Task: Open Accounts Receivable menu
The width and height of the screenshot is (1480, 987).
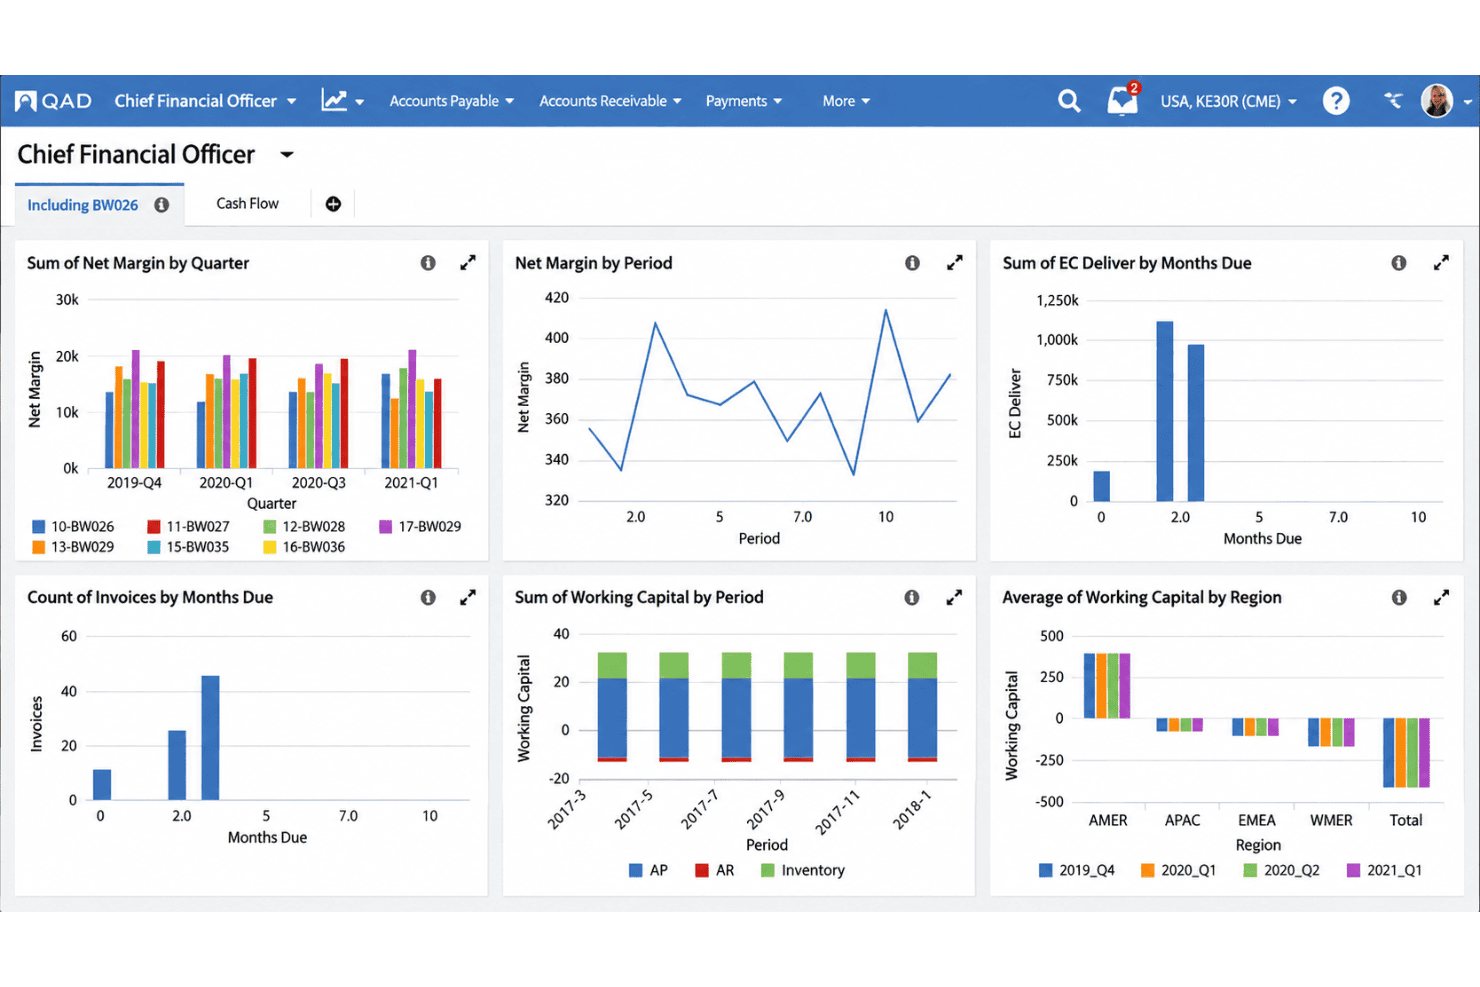Action: pyautogui.click(x=610, y=101)
